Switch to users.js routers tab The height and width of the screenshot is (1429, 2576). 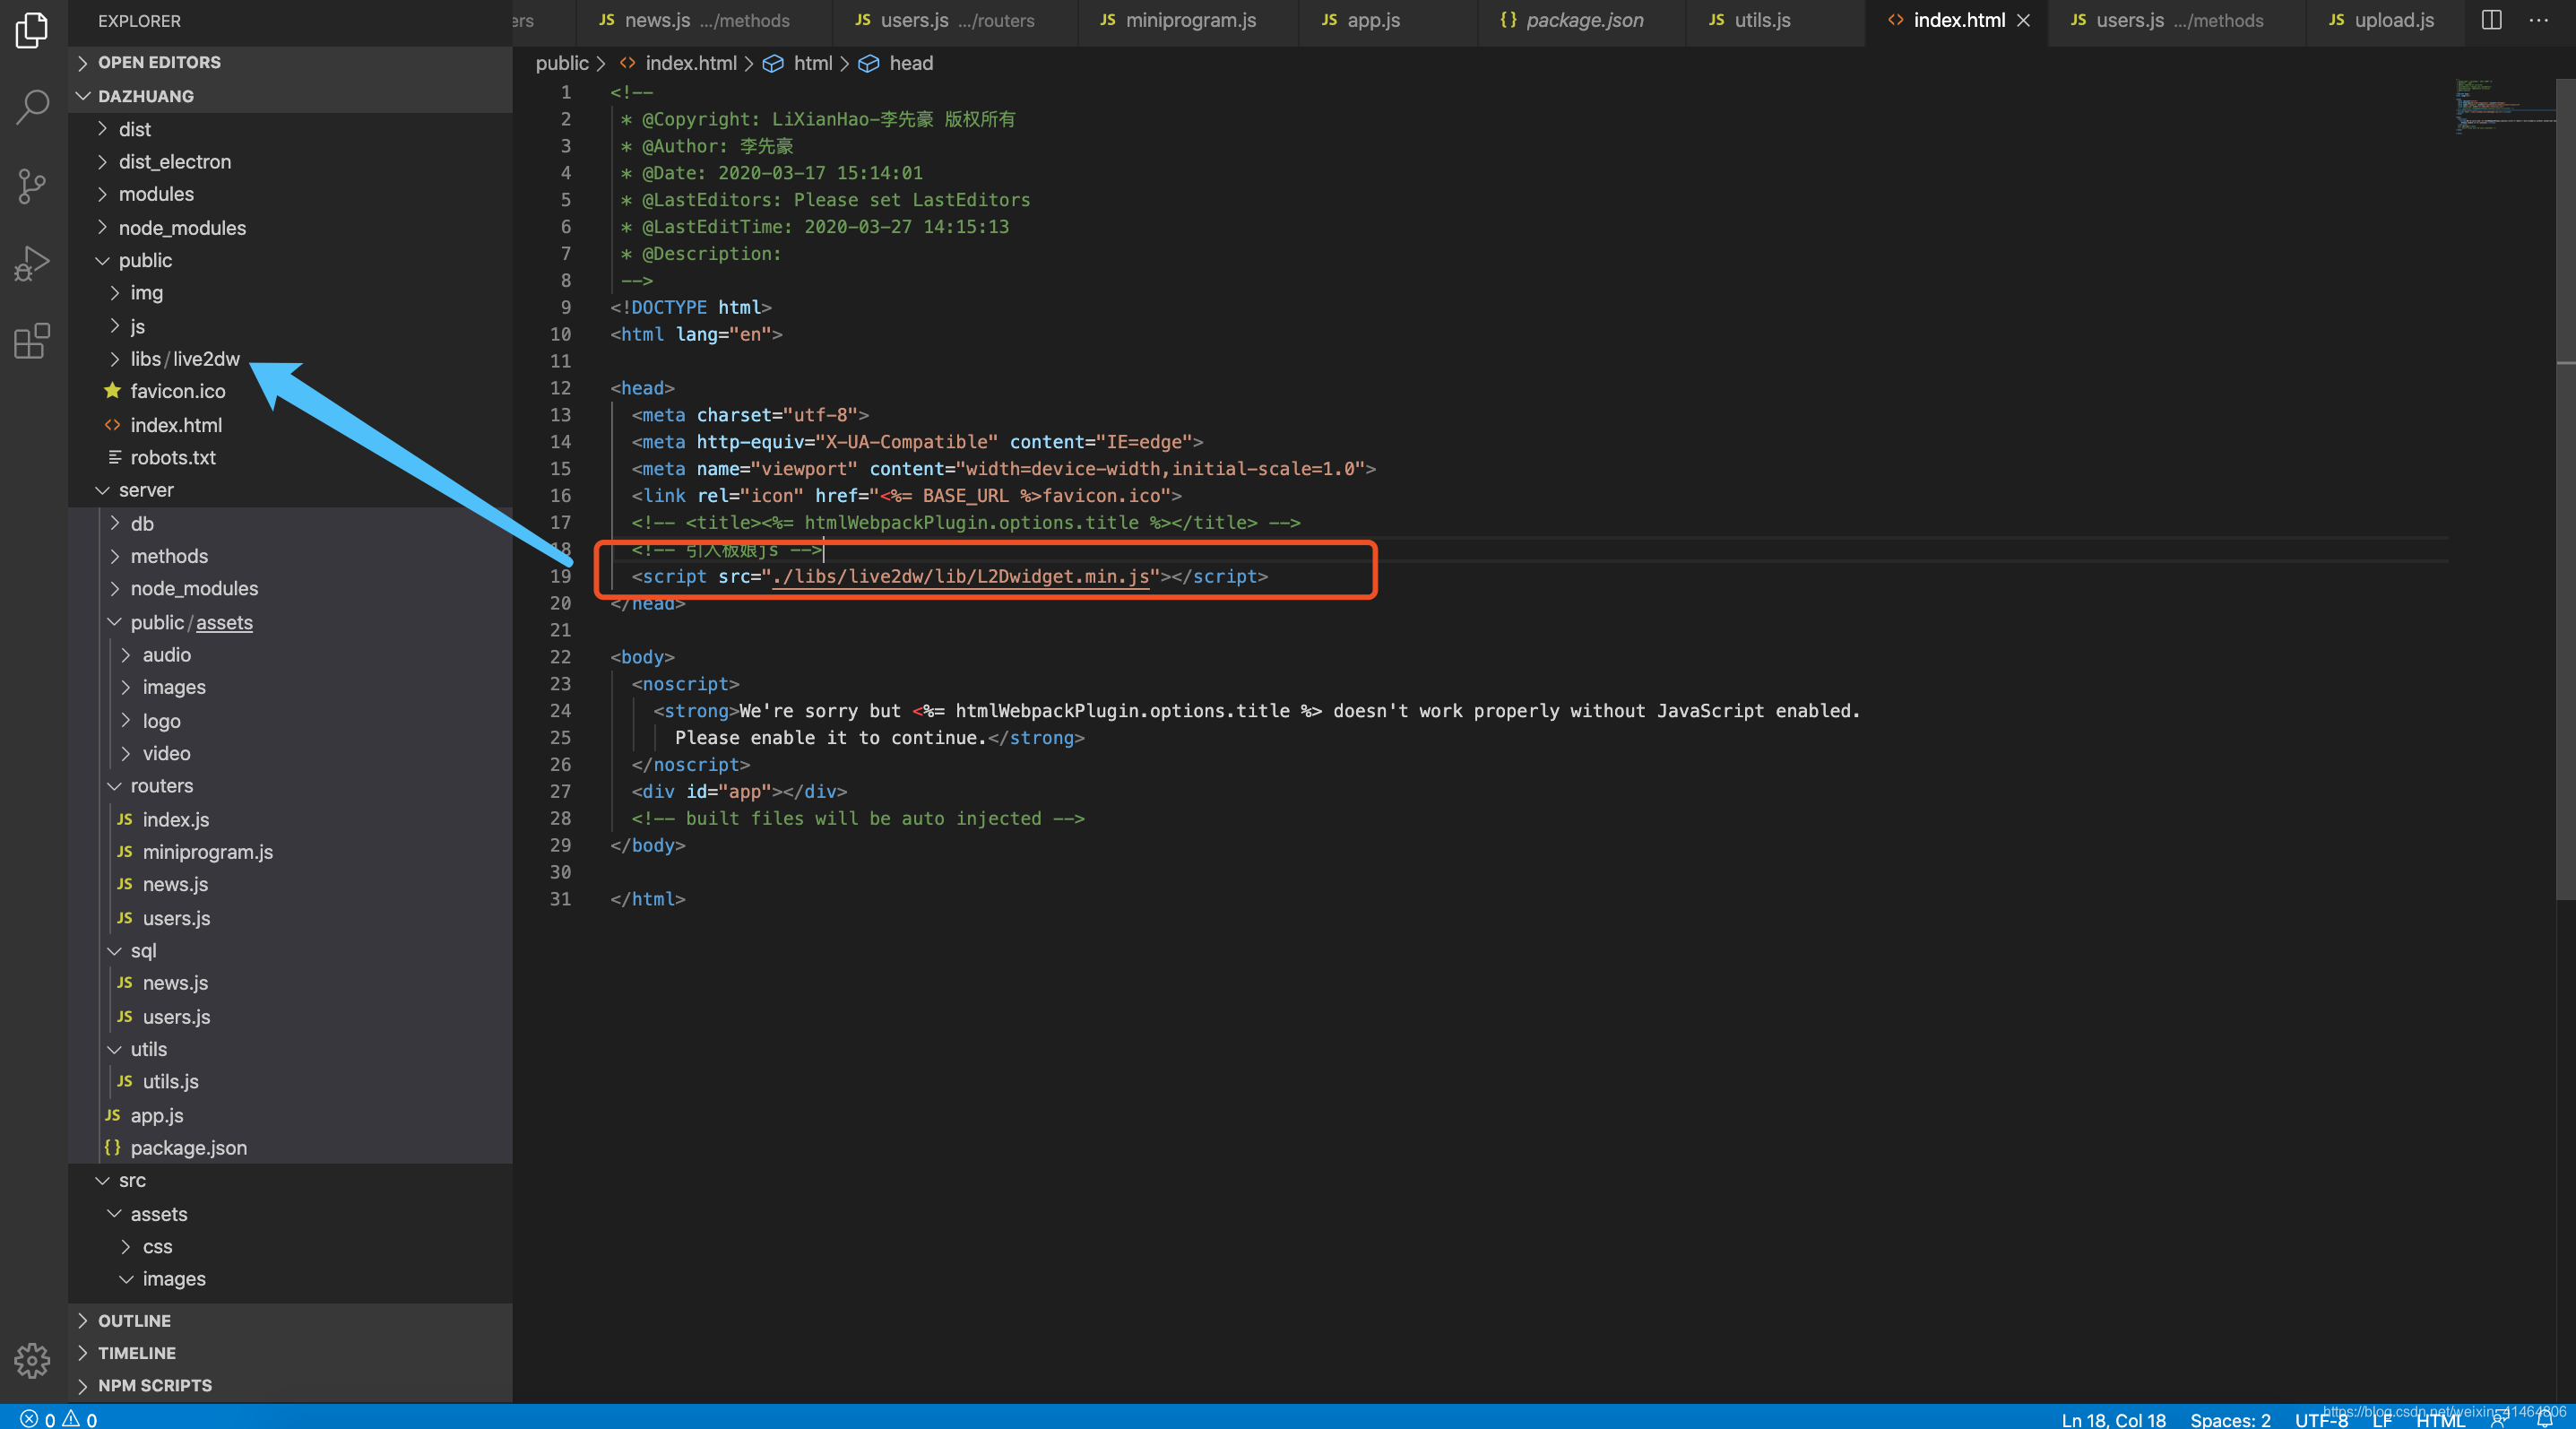(955, 20)
